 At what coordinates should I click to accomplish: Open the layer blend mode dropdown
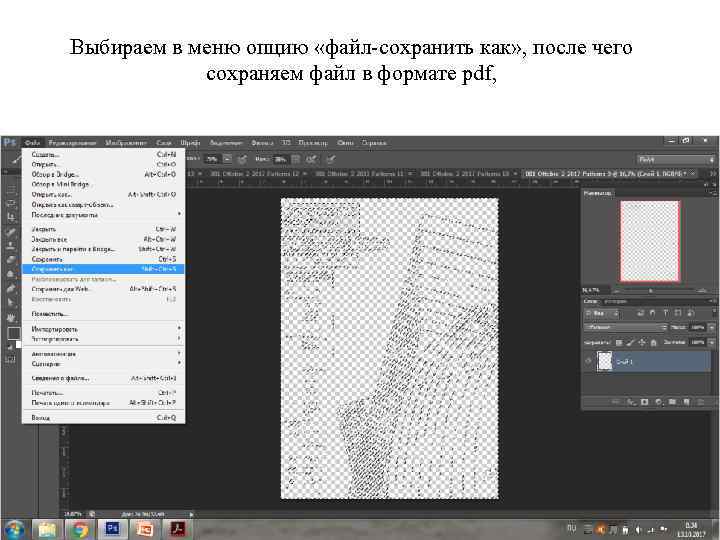[x=625, y=327]
